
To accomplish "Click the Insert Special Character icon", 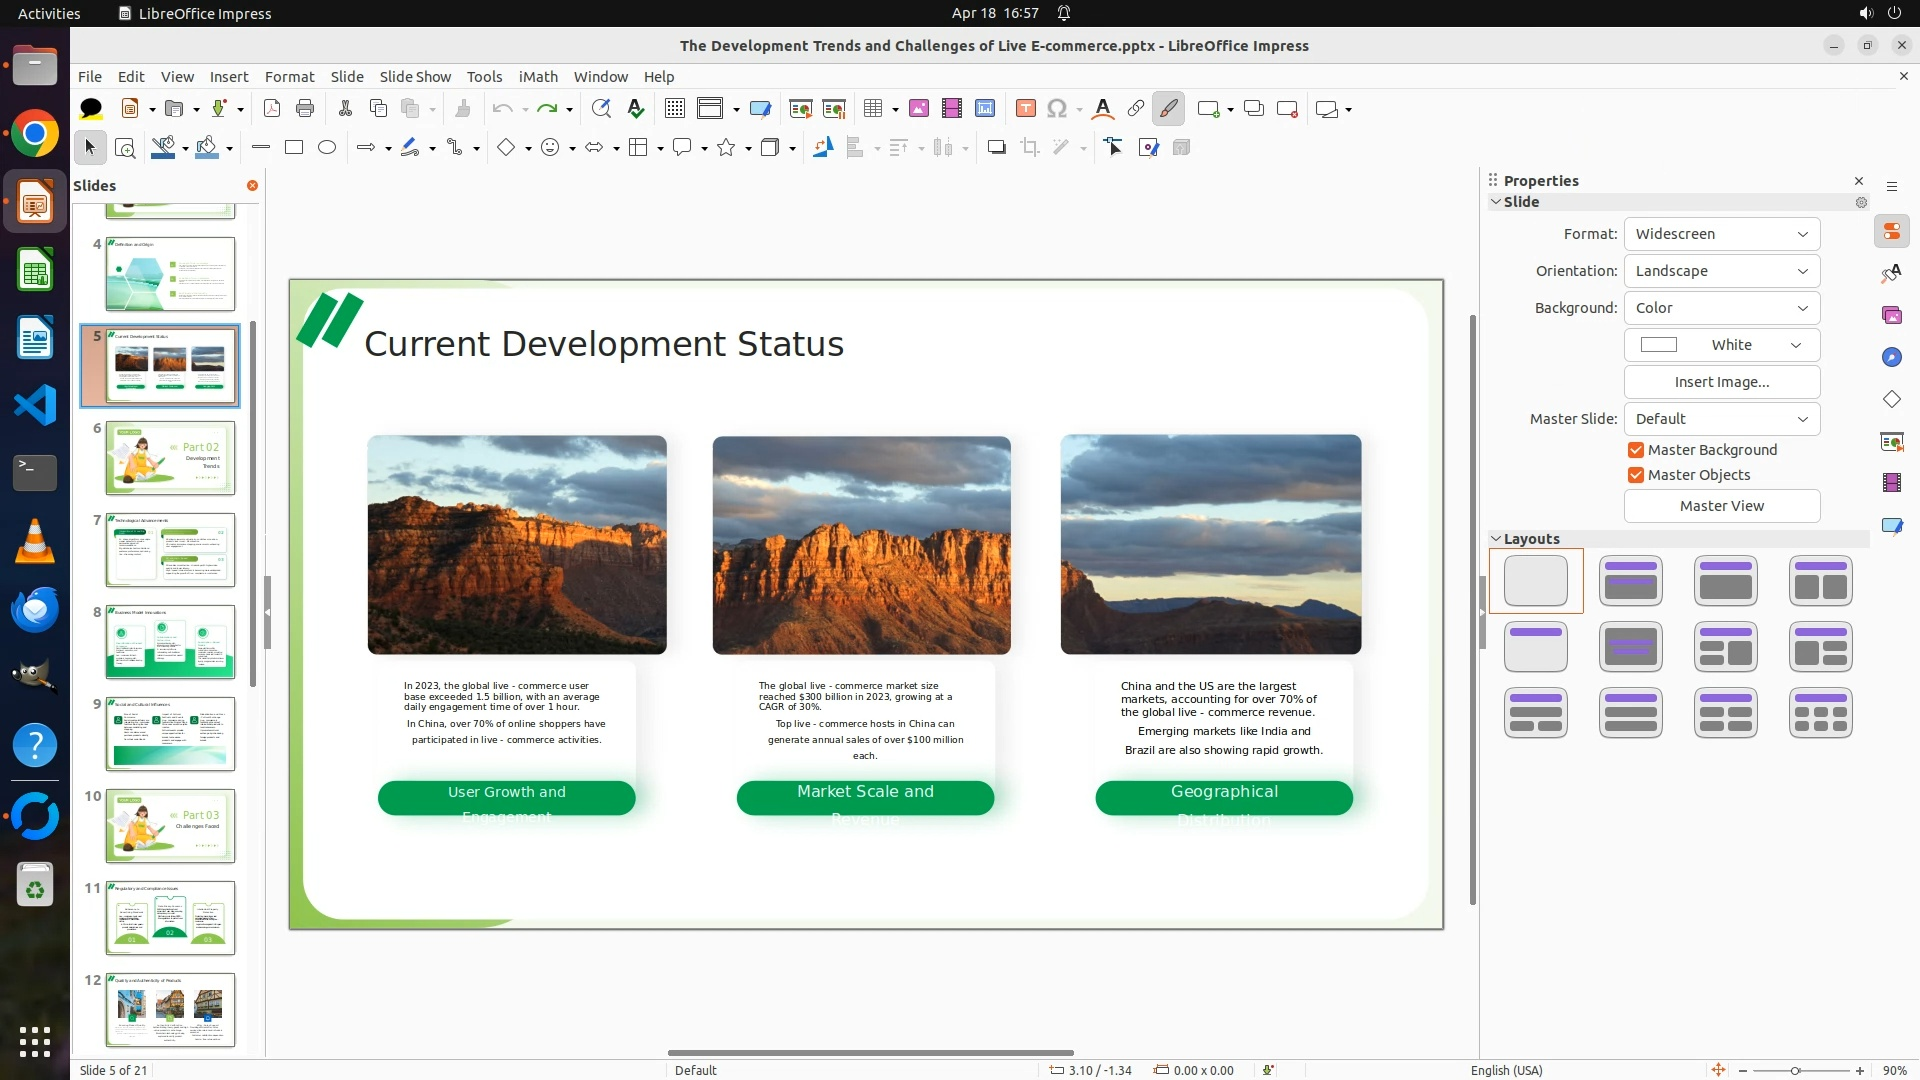I will click(1057, 109).
